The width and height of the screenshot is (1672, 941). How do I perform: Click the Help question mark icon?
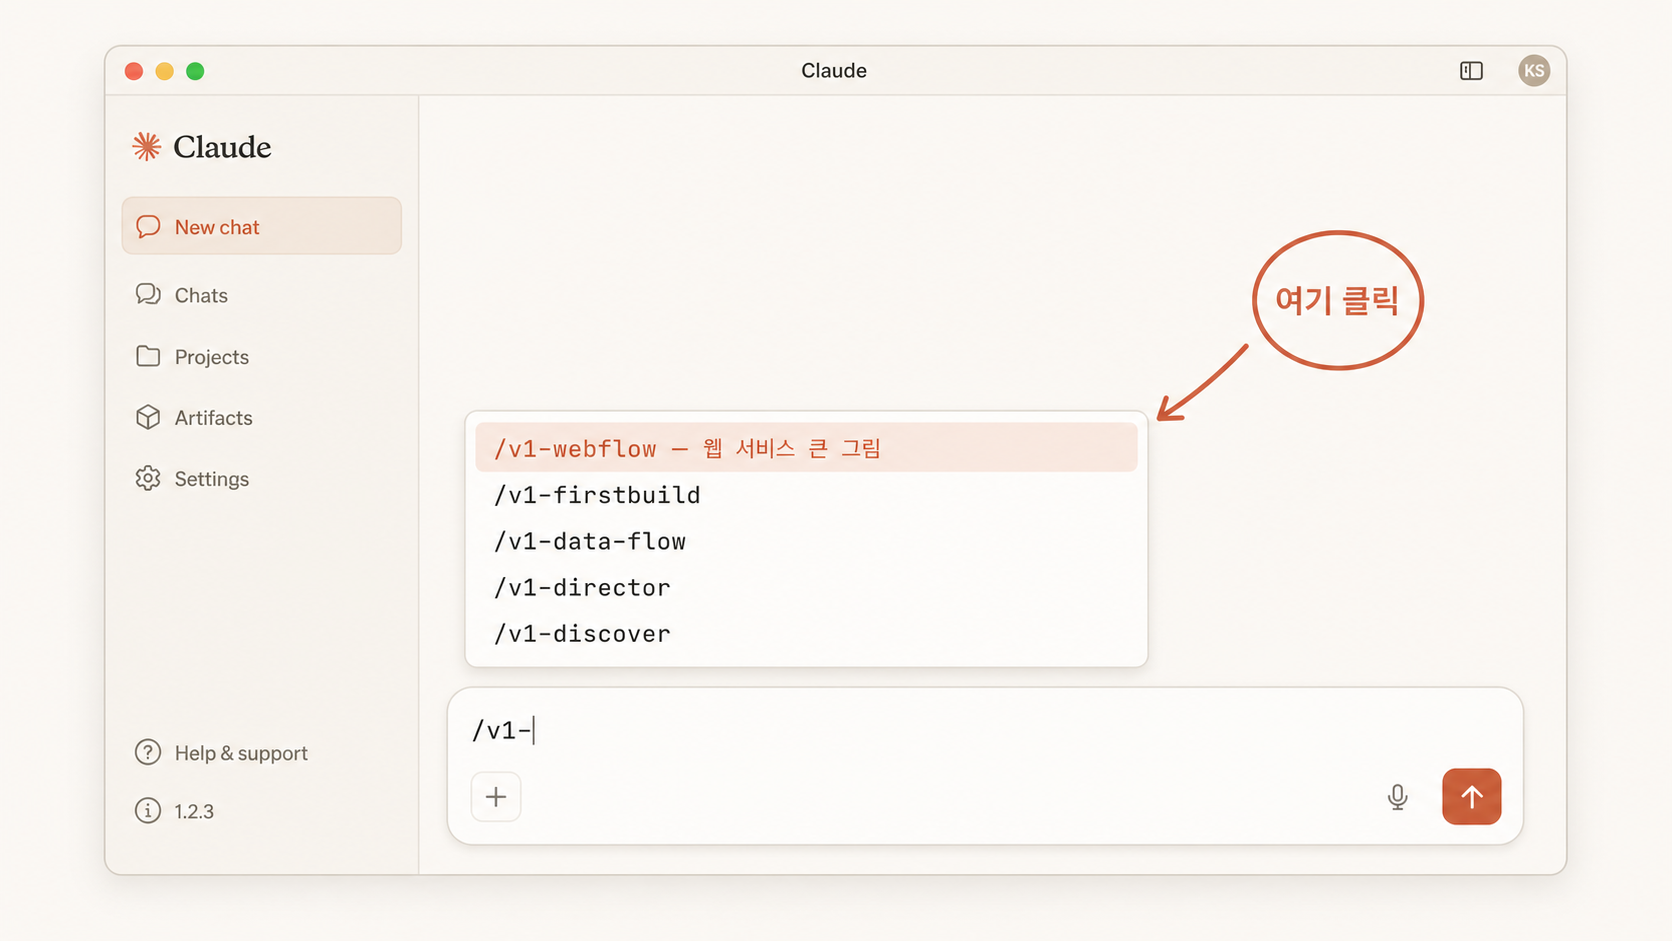(148, 752)
